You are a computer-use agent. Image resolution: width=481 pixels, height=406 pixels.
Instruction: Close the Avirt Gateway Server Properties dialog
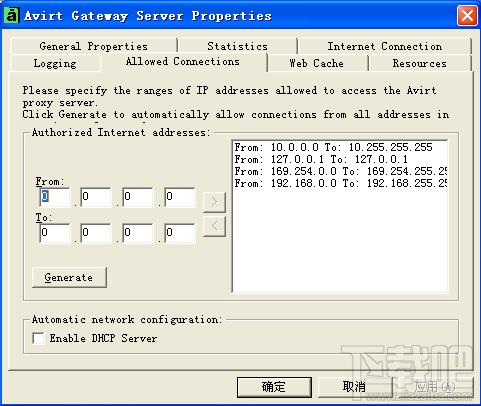(x=467, y=15)
